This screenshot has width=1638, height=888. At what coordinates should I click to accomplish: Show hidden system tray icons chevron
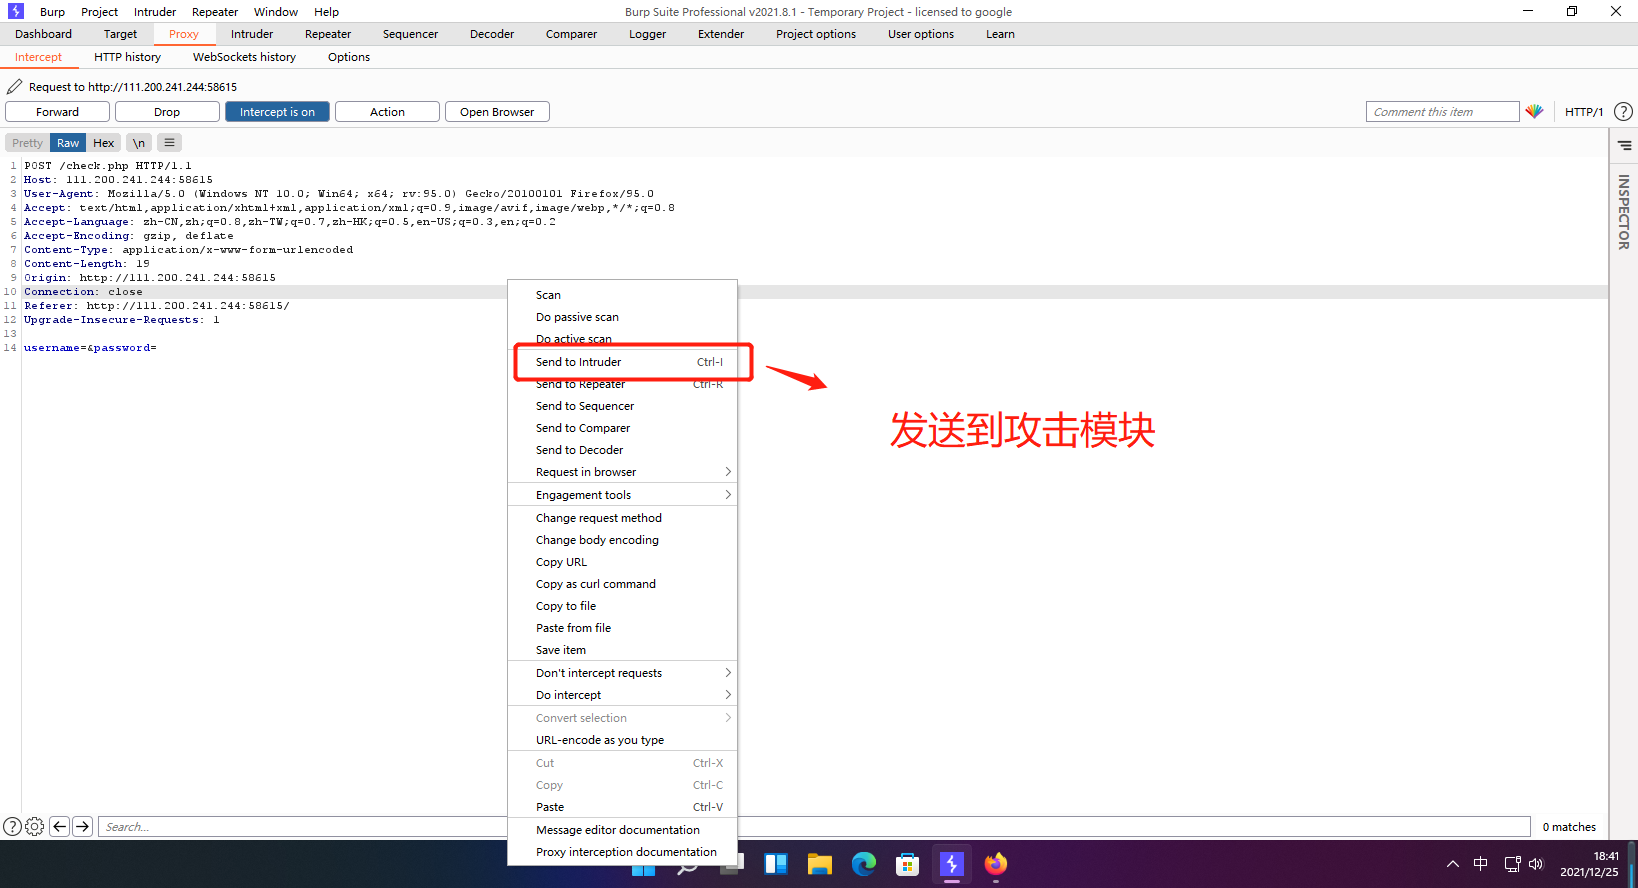pos(1453,864)
